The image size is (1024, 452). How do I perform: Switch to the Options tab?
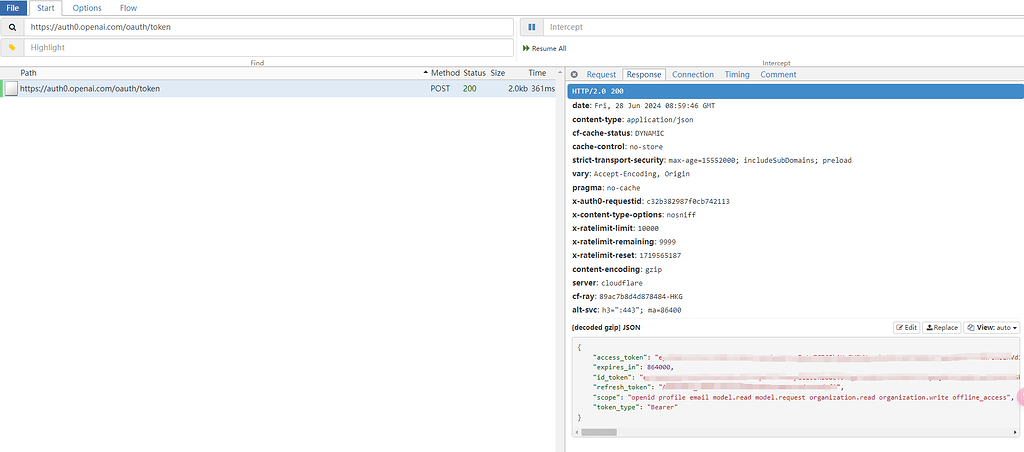(x=87, y=8)
